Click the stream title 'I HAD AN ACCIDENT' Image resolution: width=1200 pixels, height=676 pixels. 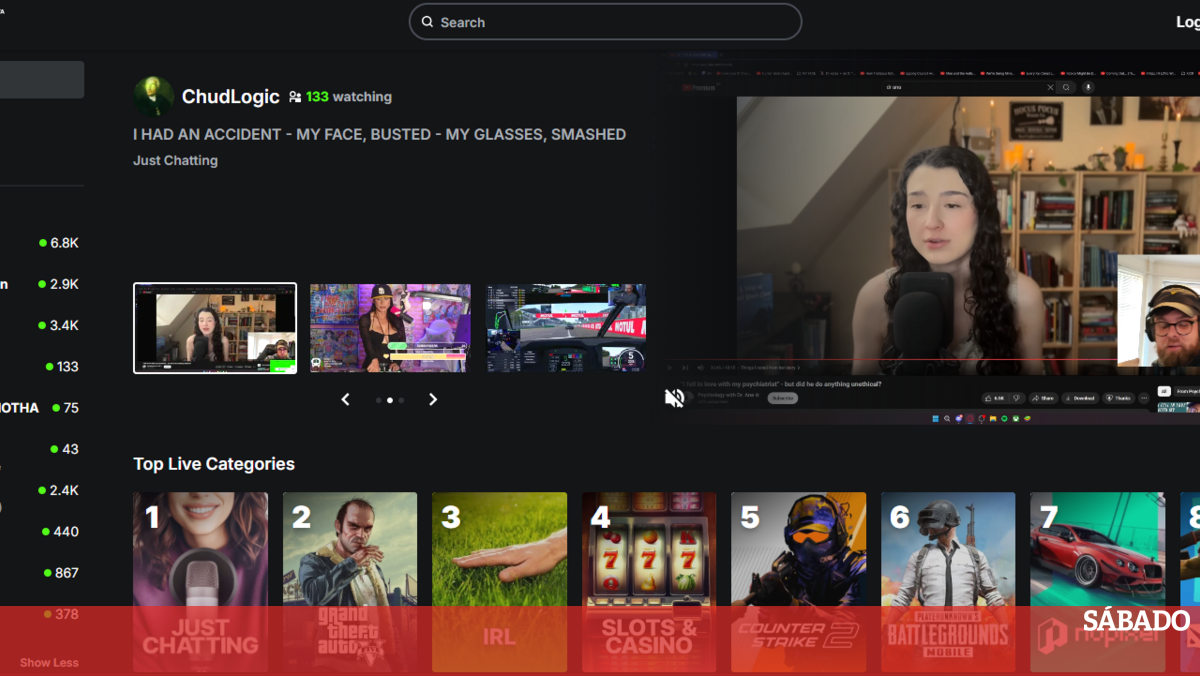tap(380, 134)
